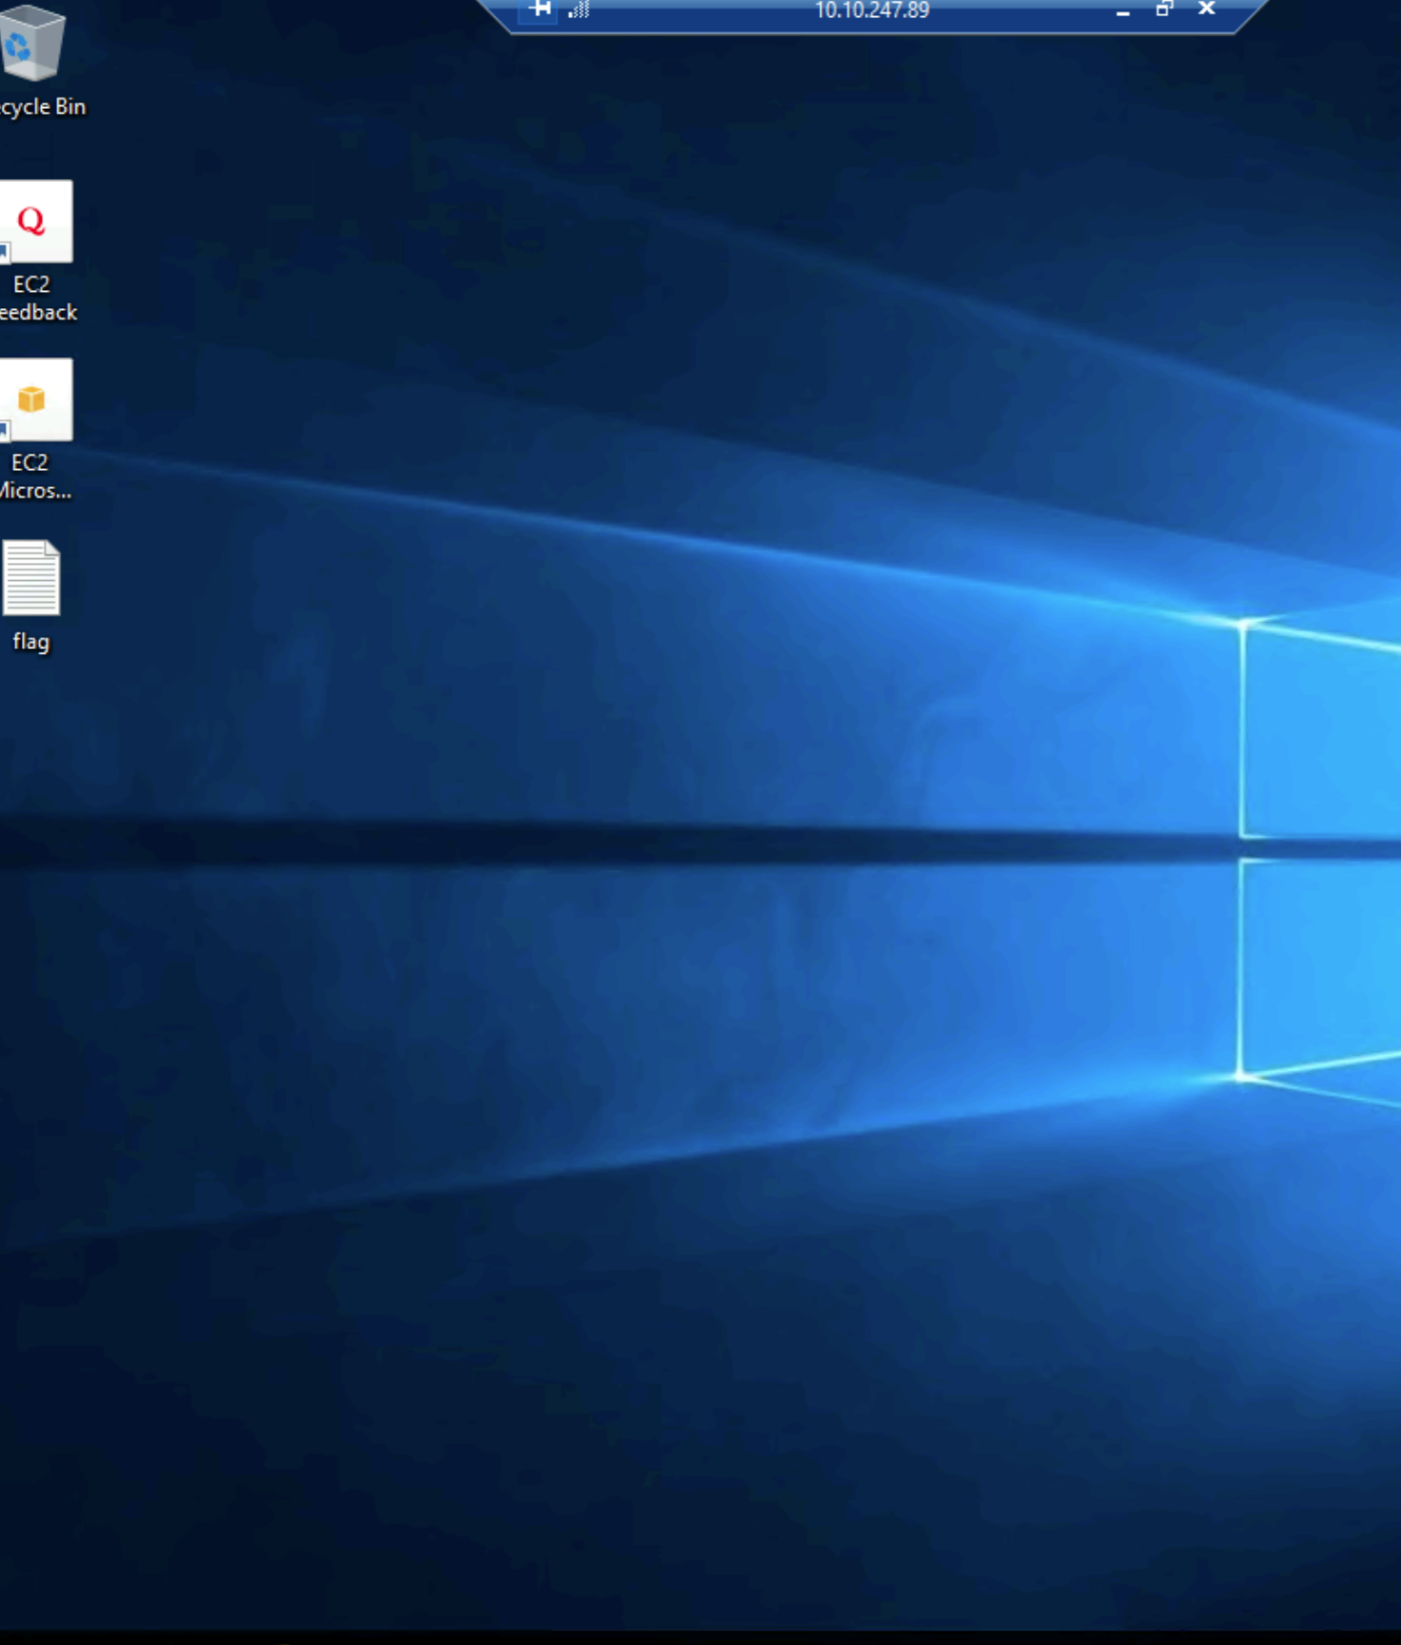Screen dimensions: 1401x1645
Task: Click the 10.10.247.89 connection bar title
Action: coord(872,10)
